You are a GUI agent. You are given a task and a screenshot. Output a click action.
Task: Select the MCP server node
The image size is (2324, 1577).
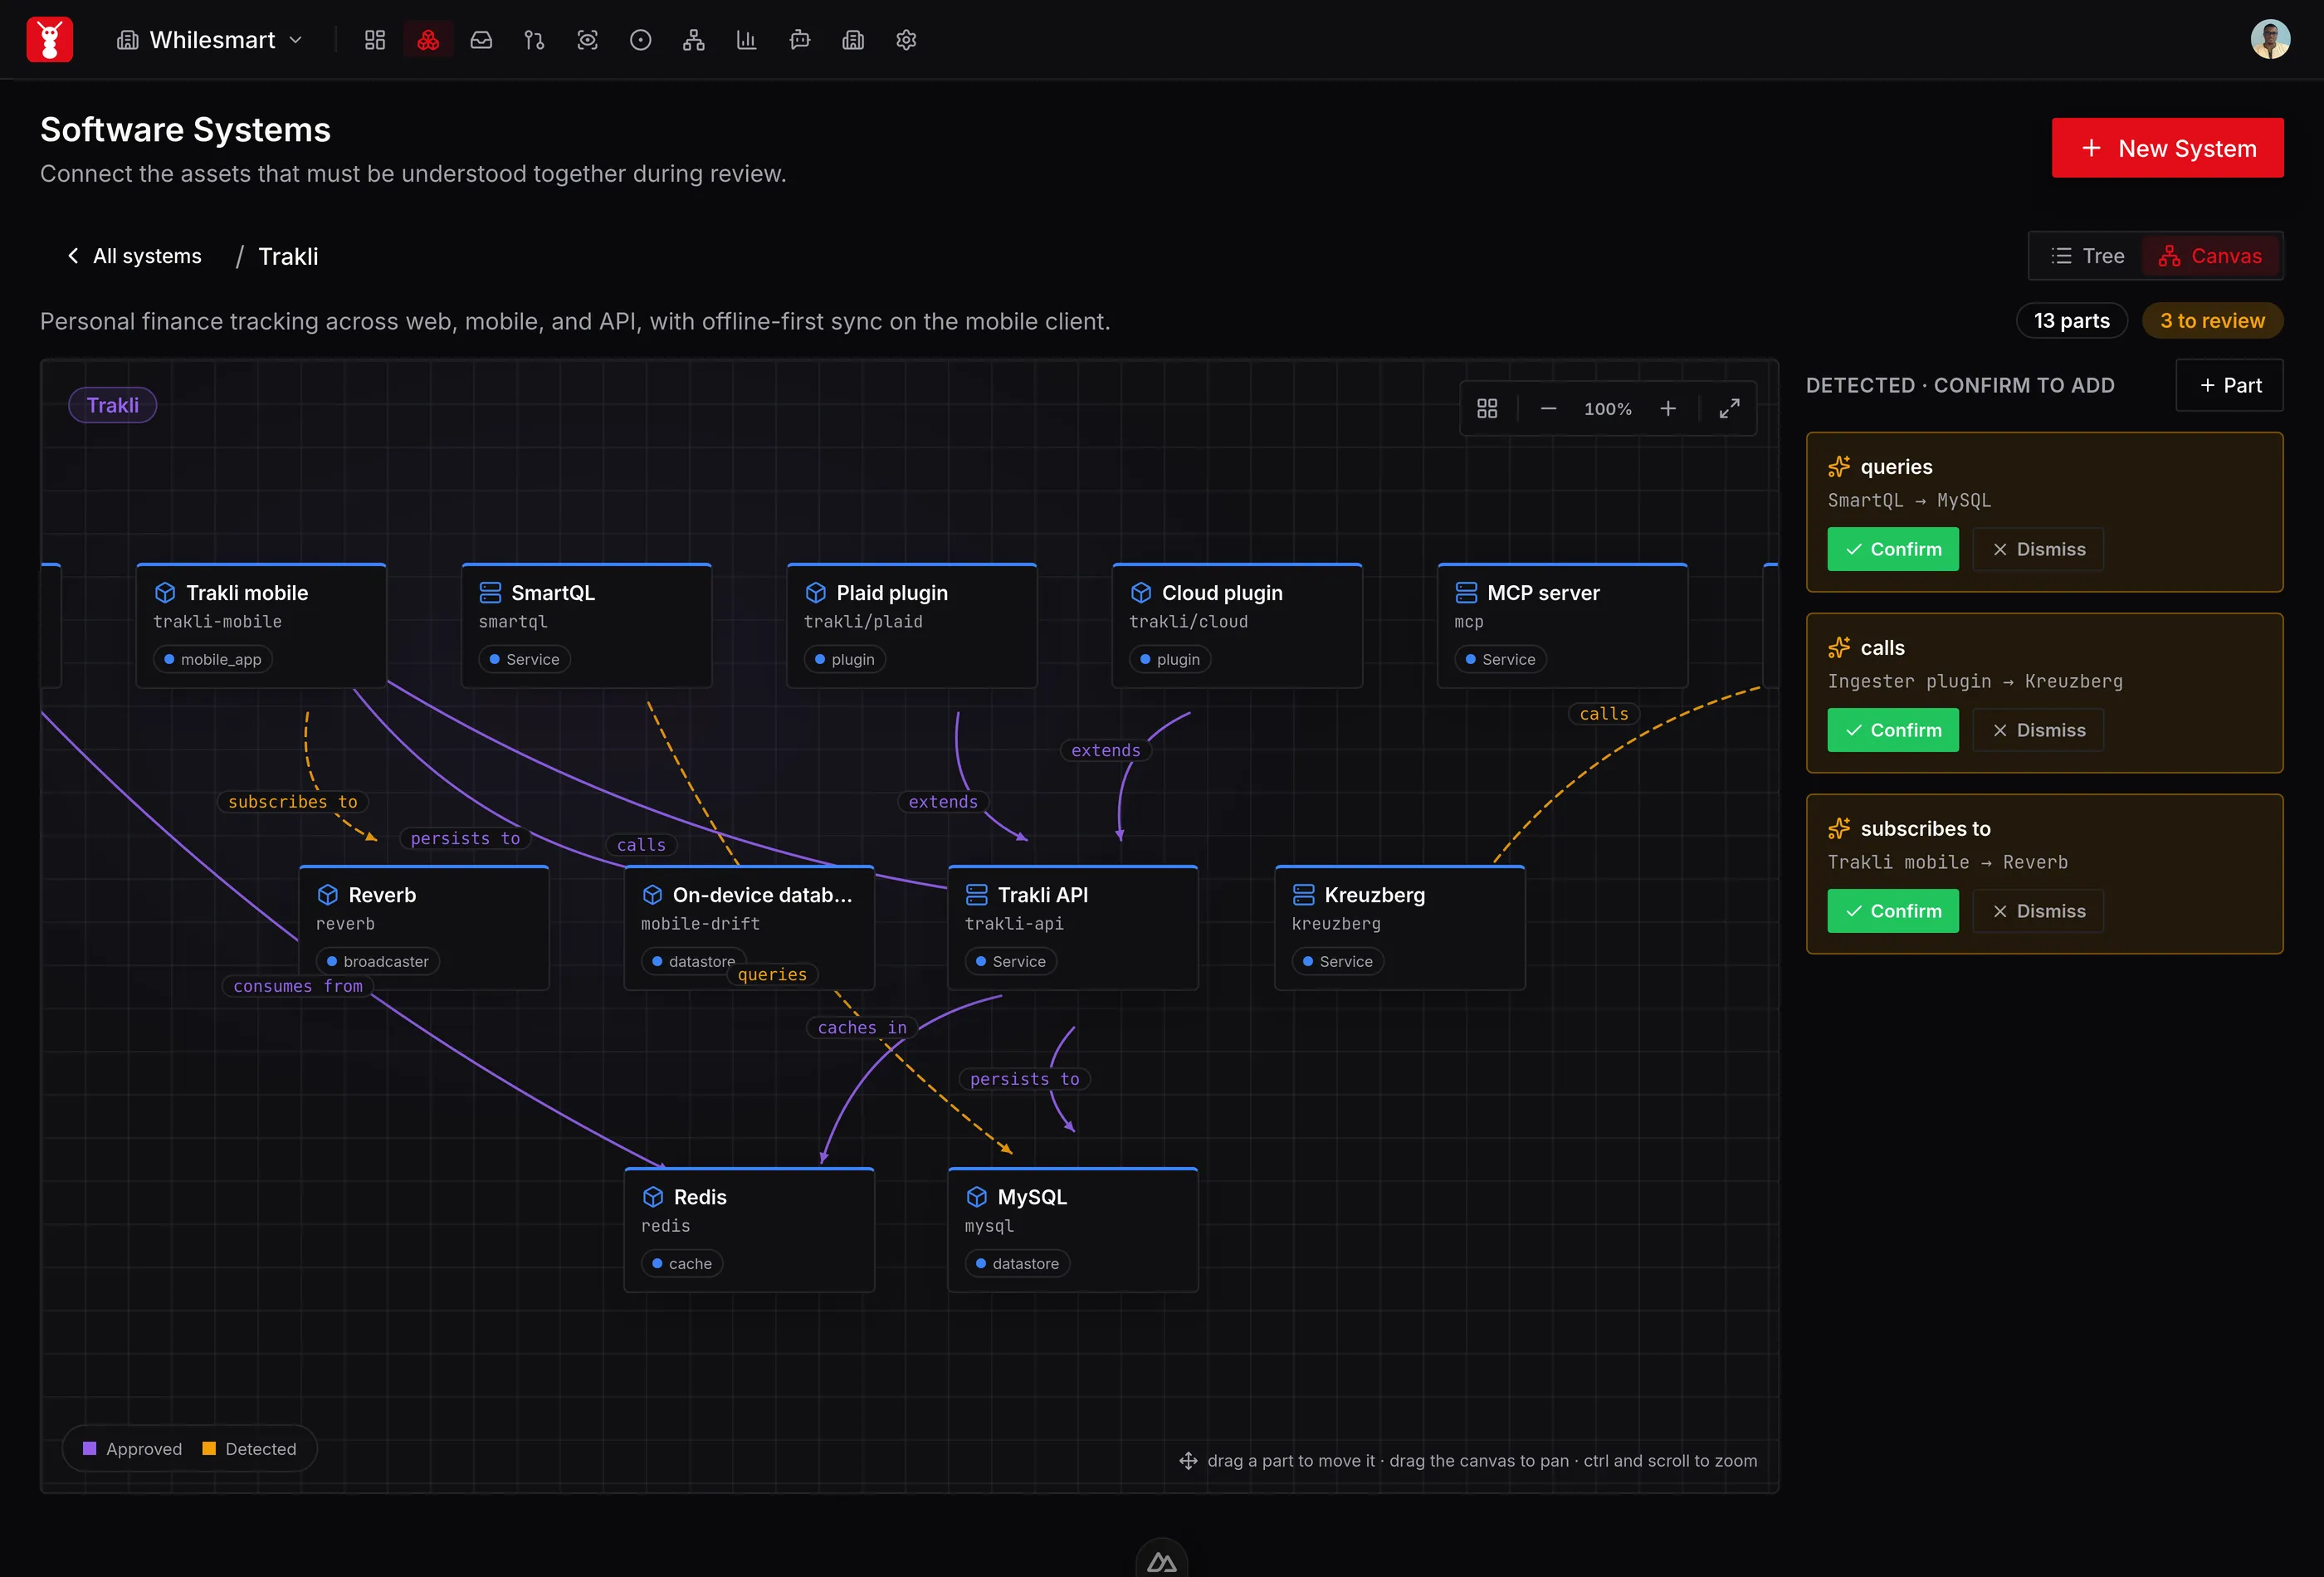(x=1563, y=625)
